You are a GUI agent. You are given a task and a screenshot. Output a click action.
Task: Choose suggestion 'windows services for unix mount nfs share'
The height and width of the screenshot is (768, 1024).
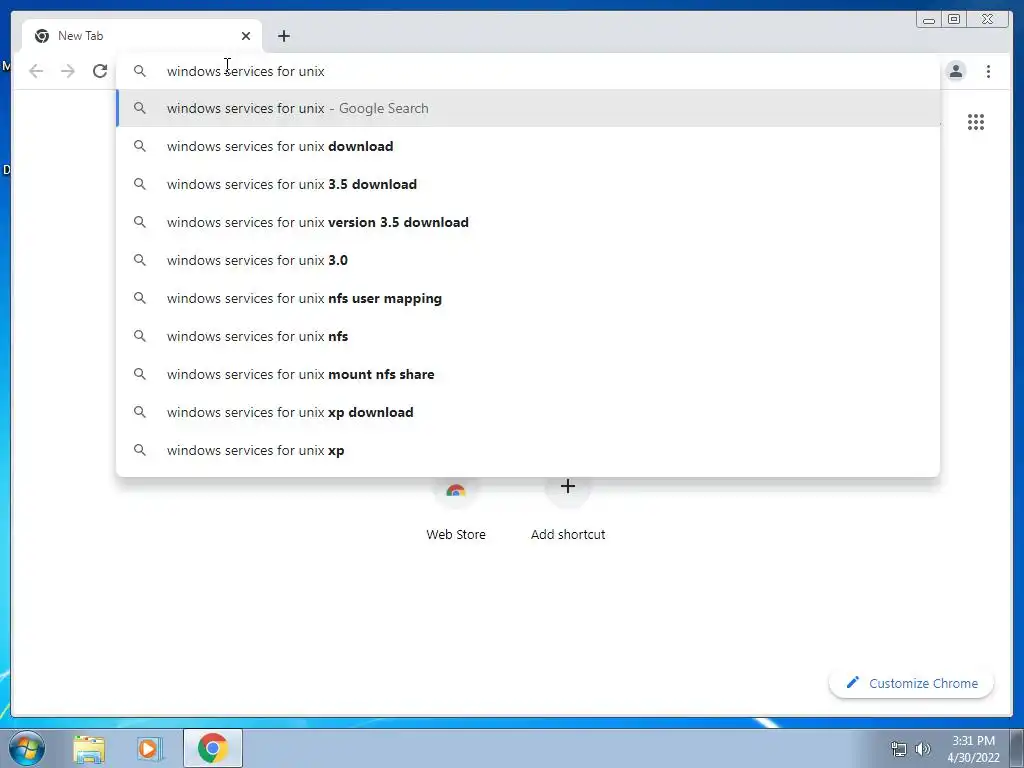coord(528,374)
